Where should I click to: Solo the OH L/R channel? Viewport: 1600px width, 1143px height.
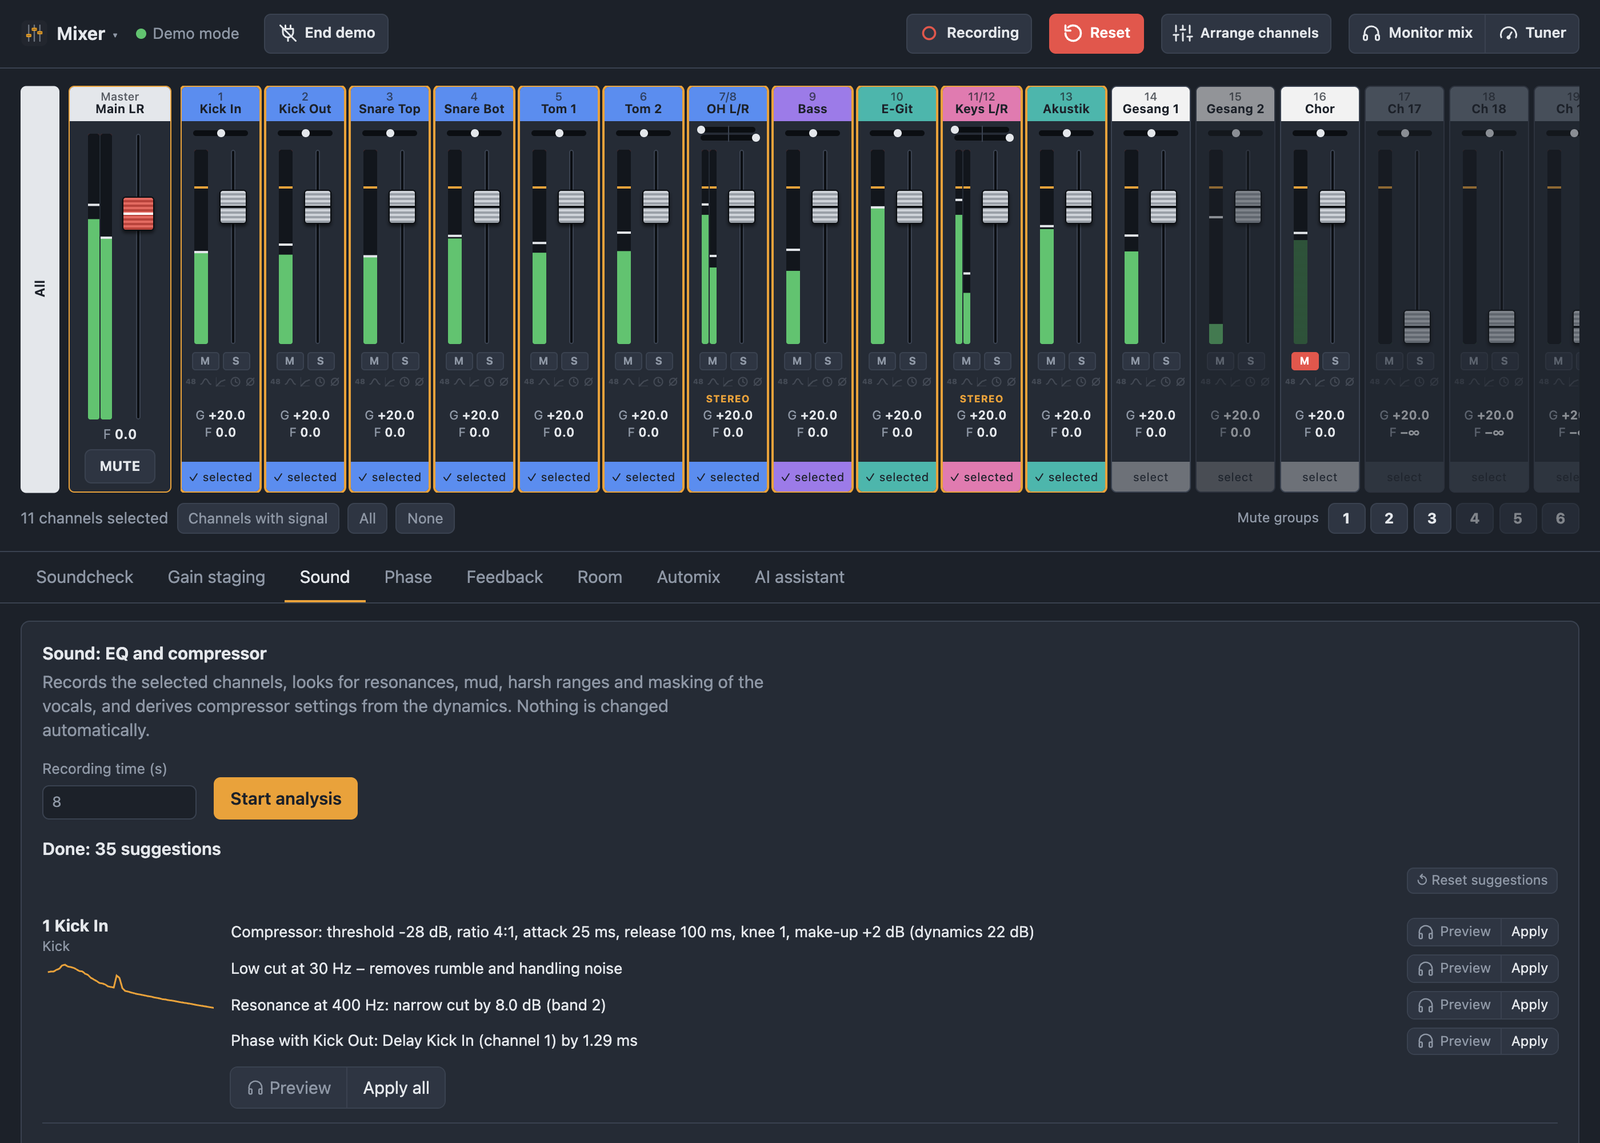743,361
